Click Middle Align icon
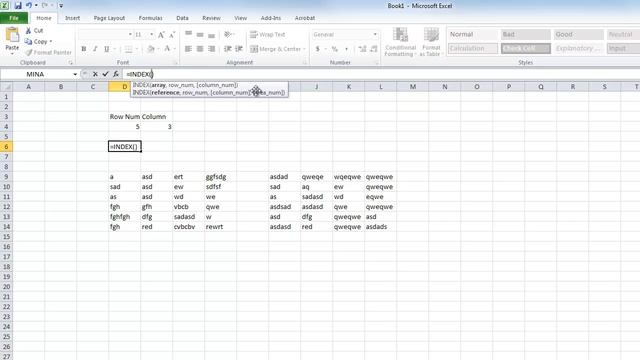This screenshot has height=360, width=640. 200,34
